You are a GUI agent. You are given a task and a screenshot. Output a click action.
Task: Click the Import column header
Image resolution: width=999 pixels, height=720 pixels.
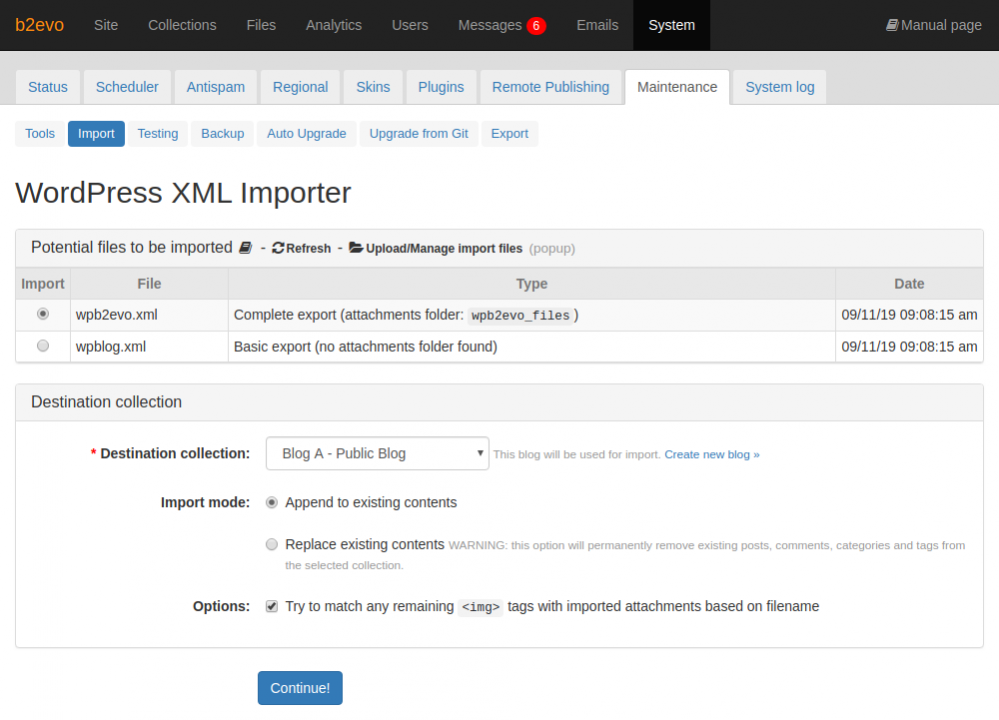(43, 284)
